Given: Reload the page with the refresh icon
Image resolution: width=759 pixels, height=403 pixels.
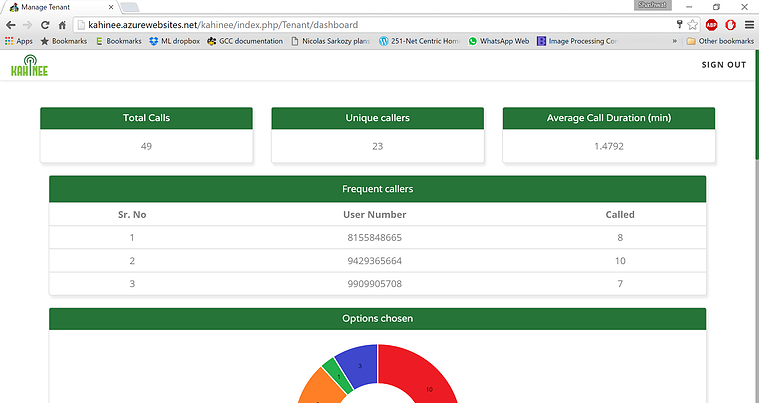Looking at the screenshot, I should [x=45, y=25].
